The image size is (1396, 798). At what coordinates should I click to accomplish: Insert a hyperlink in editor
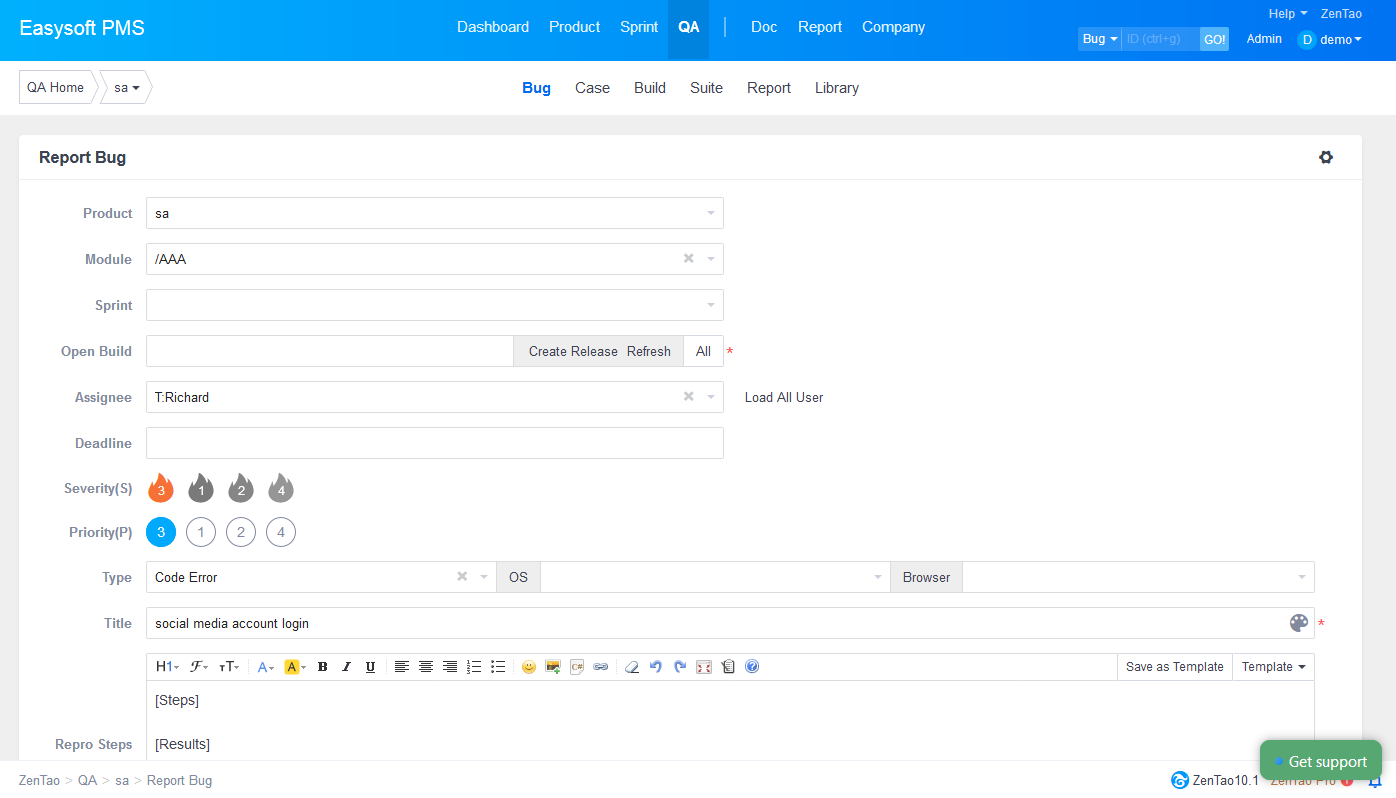point(601,667)
